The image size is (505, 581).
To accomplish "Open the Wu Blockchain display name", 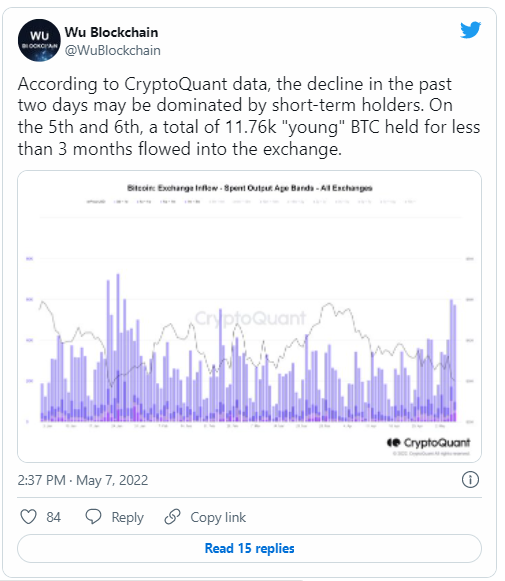I will click(x=111, y=32).
